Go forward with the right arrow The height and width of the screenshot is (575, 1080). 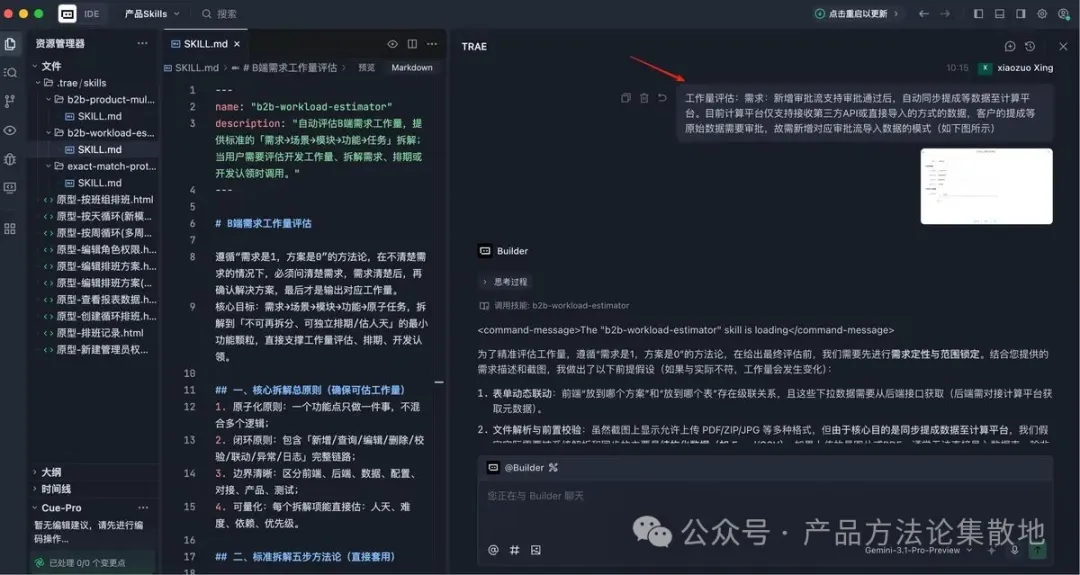coord(945,14)
